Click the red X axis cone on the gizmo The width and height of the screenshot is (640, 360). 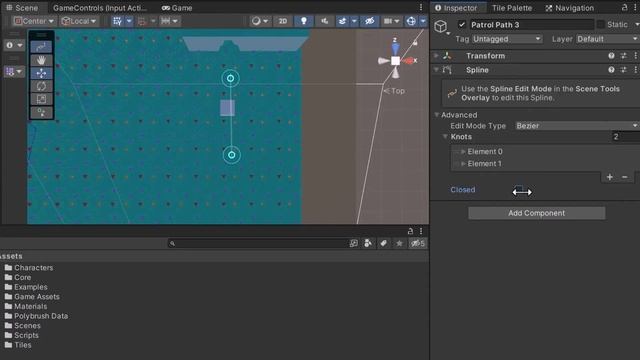tap(408, 60)
